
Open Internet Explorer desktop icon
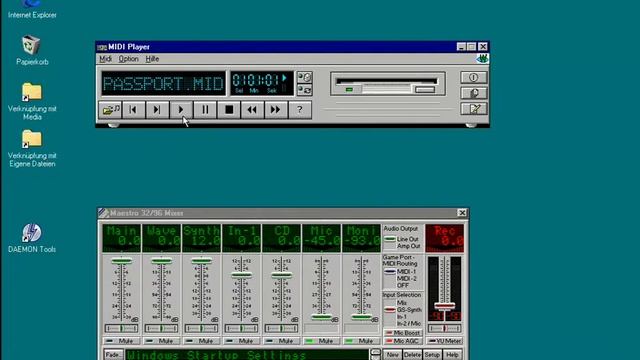coord(32,9)
